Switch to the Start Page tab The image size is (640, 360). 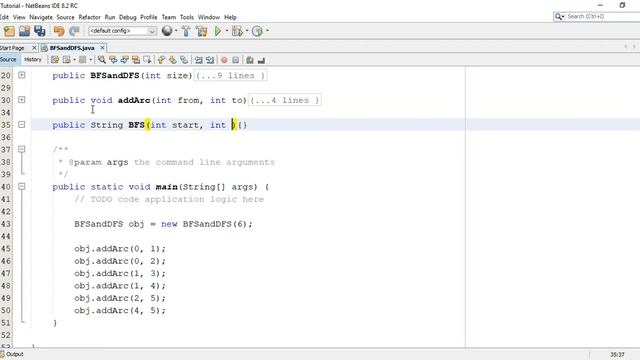pos(12,48)
